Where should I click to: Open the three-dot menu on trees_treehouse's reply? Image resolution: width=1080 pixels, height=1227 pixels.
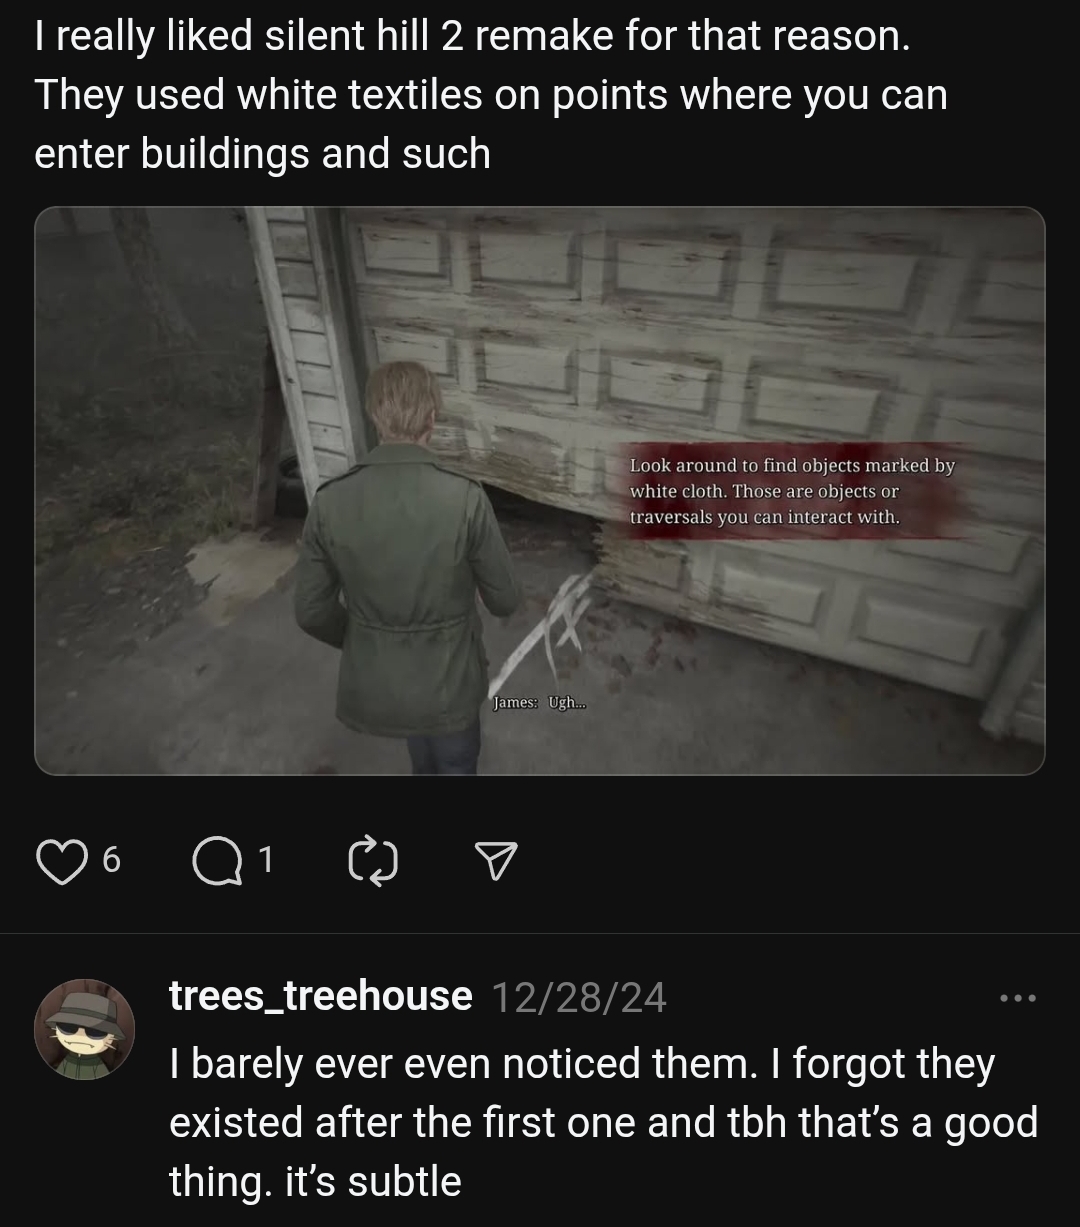point(1019,997)
